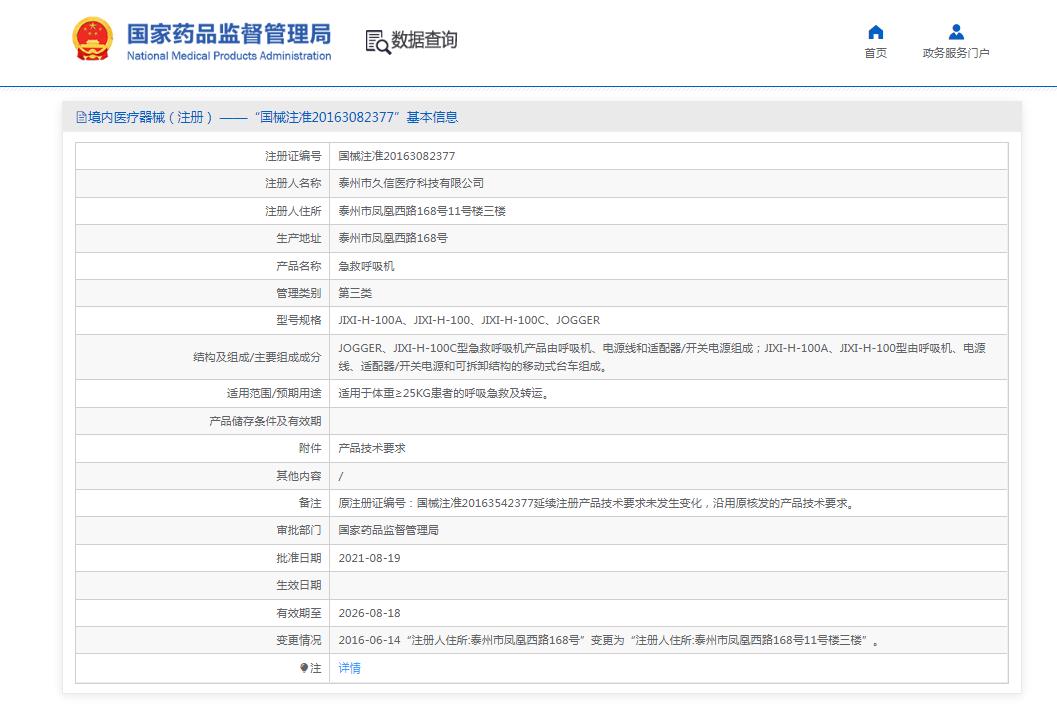Image resolution: width=1057 pixels, height=716 pixels.
Task: Click the 产品技术要求 attachment text
Action: (372, 449)
